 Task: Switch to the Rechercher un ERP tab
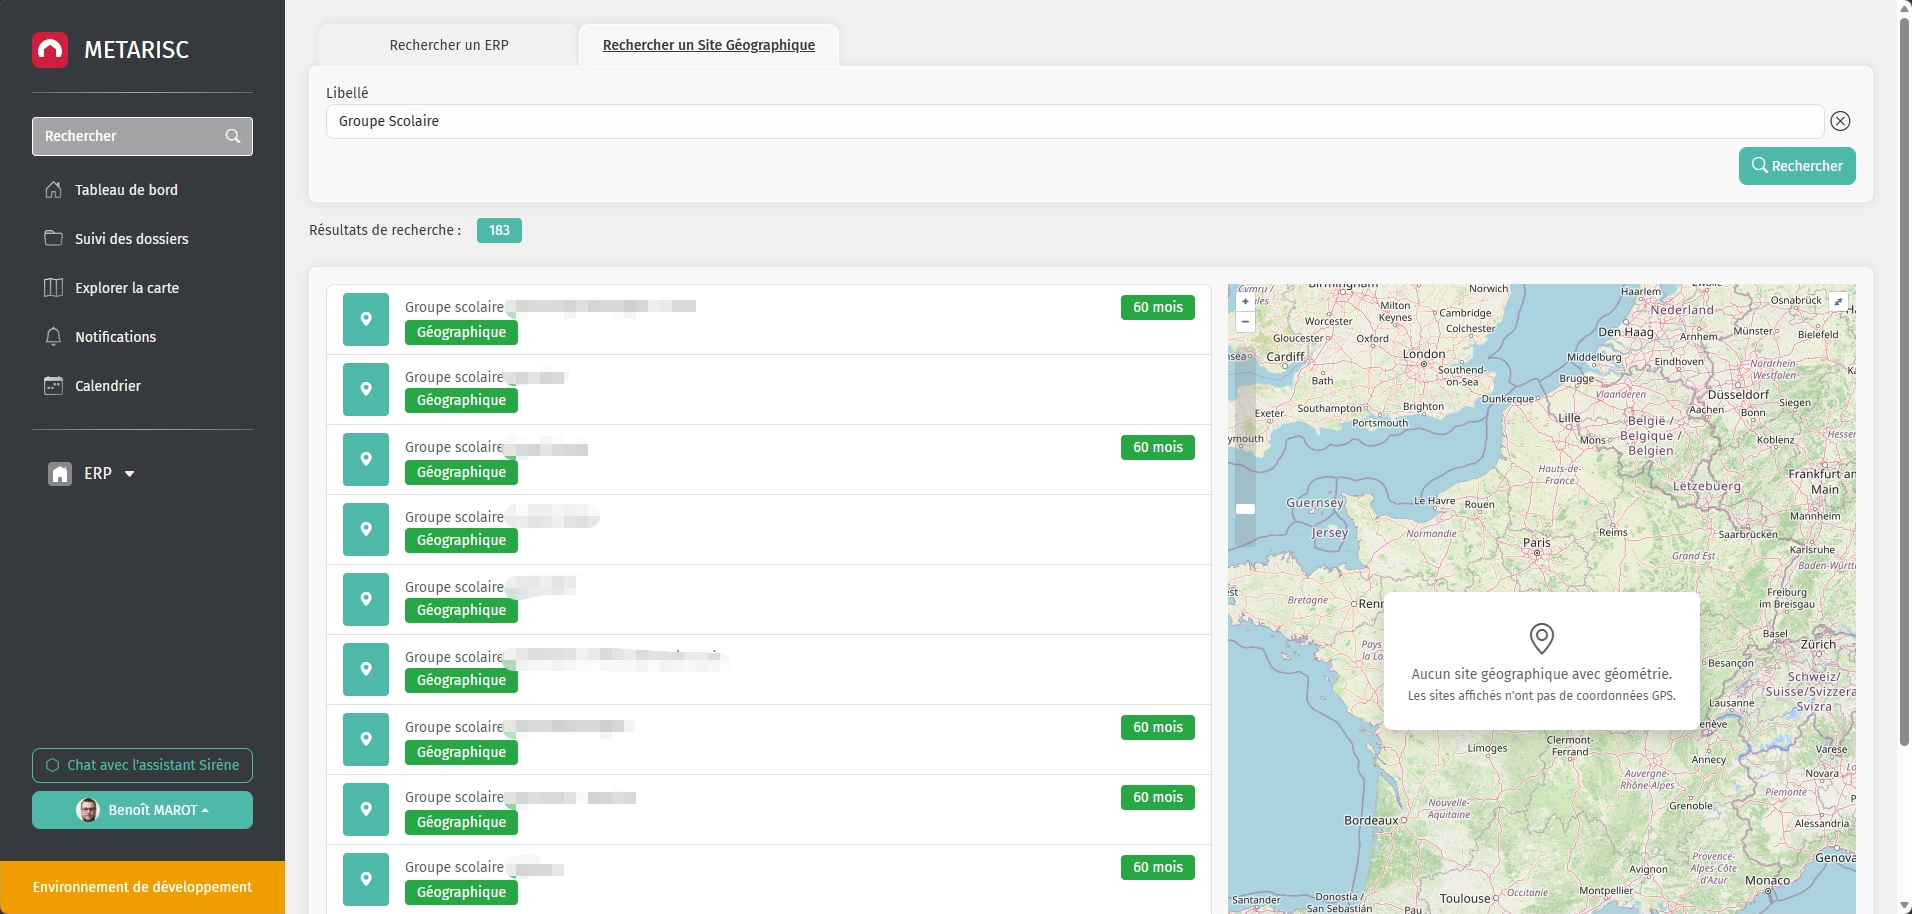448,44
